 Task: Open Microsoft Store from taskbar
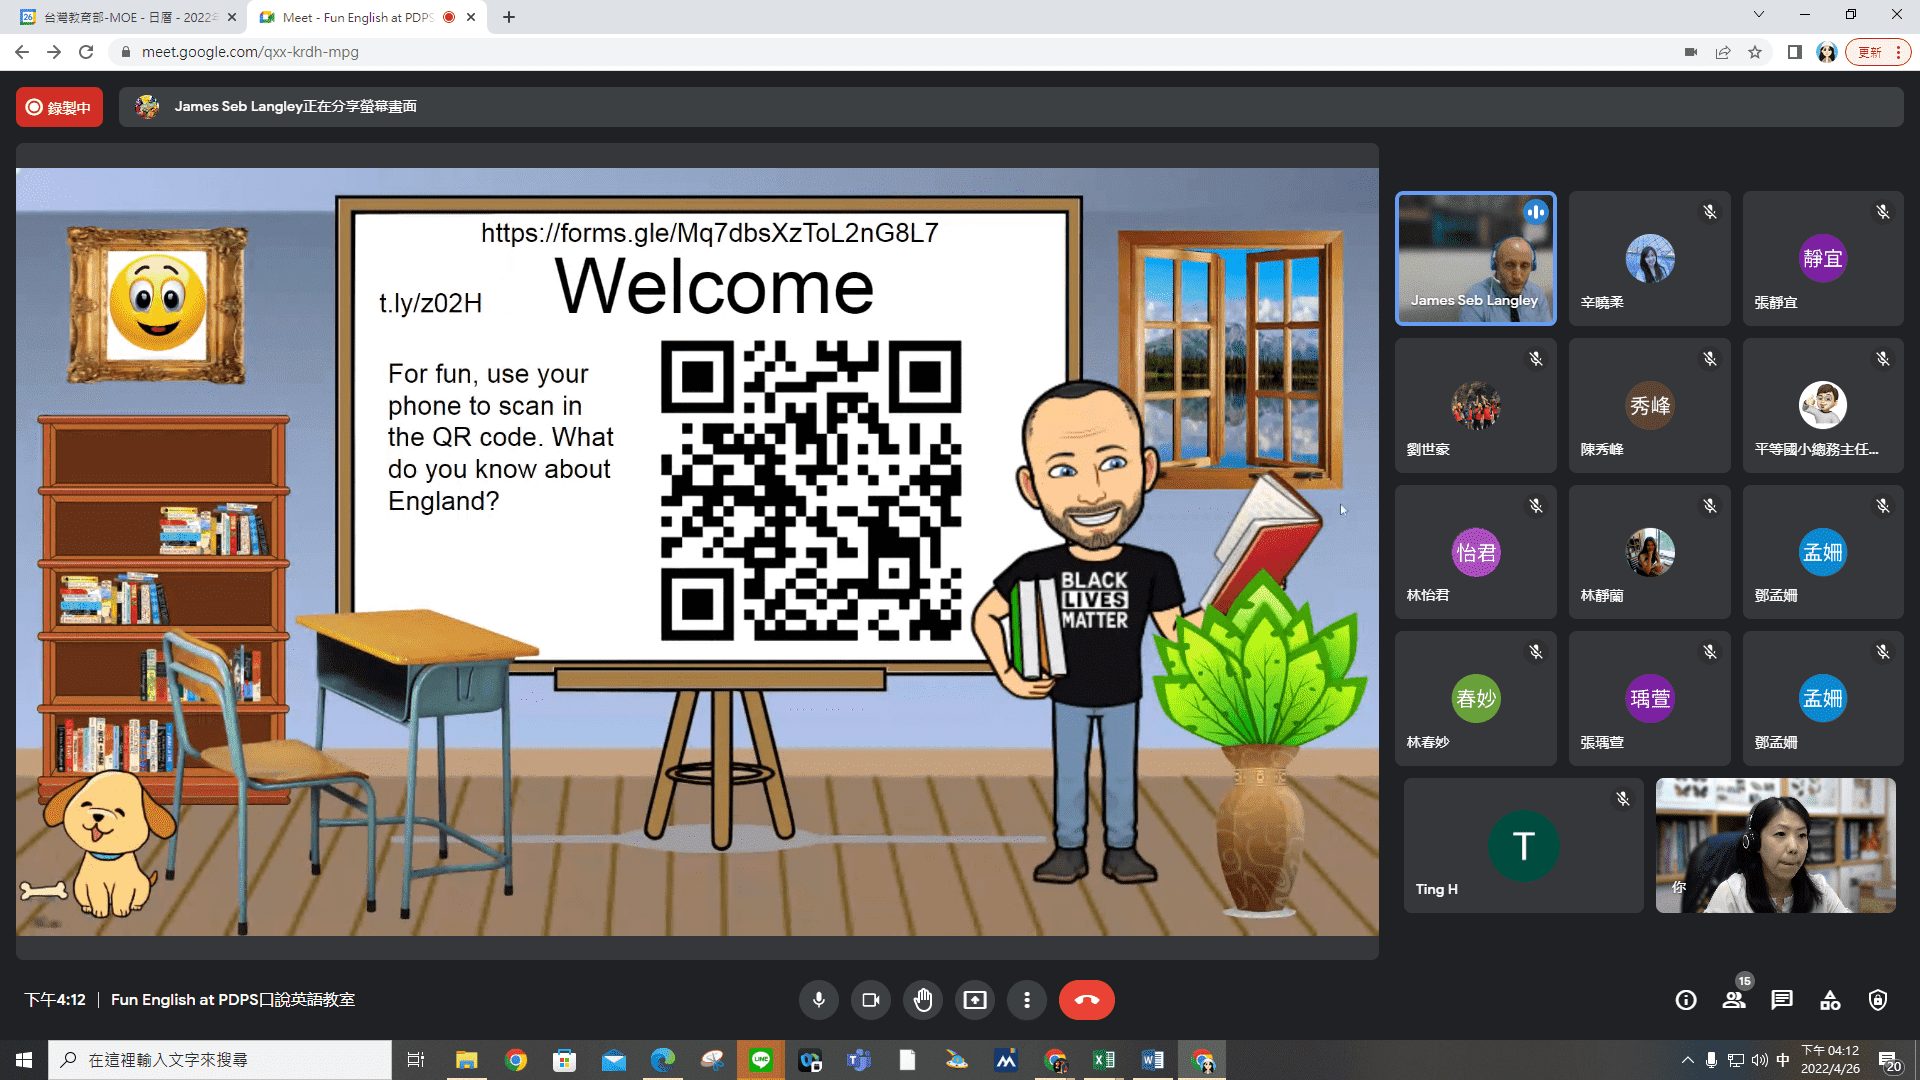click(x=565, y=1060)
